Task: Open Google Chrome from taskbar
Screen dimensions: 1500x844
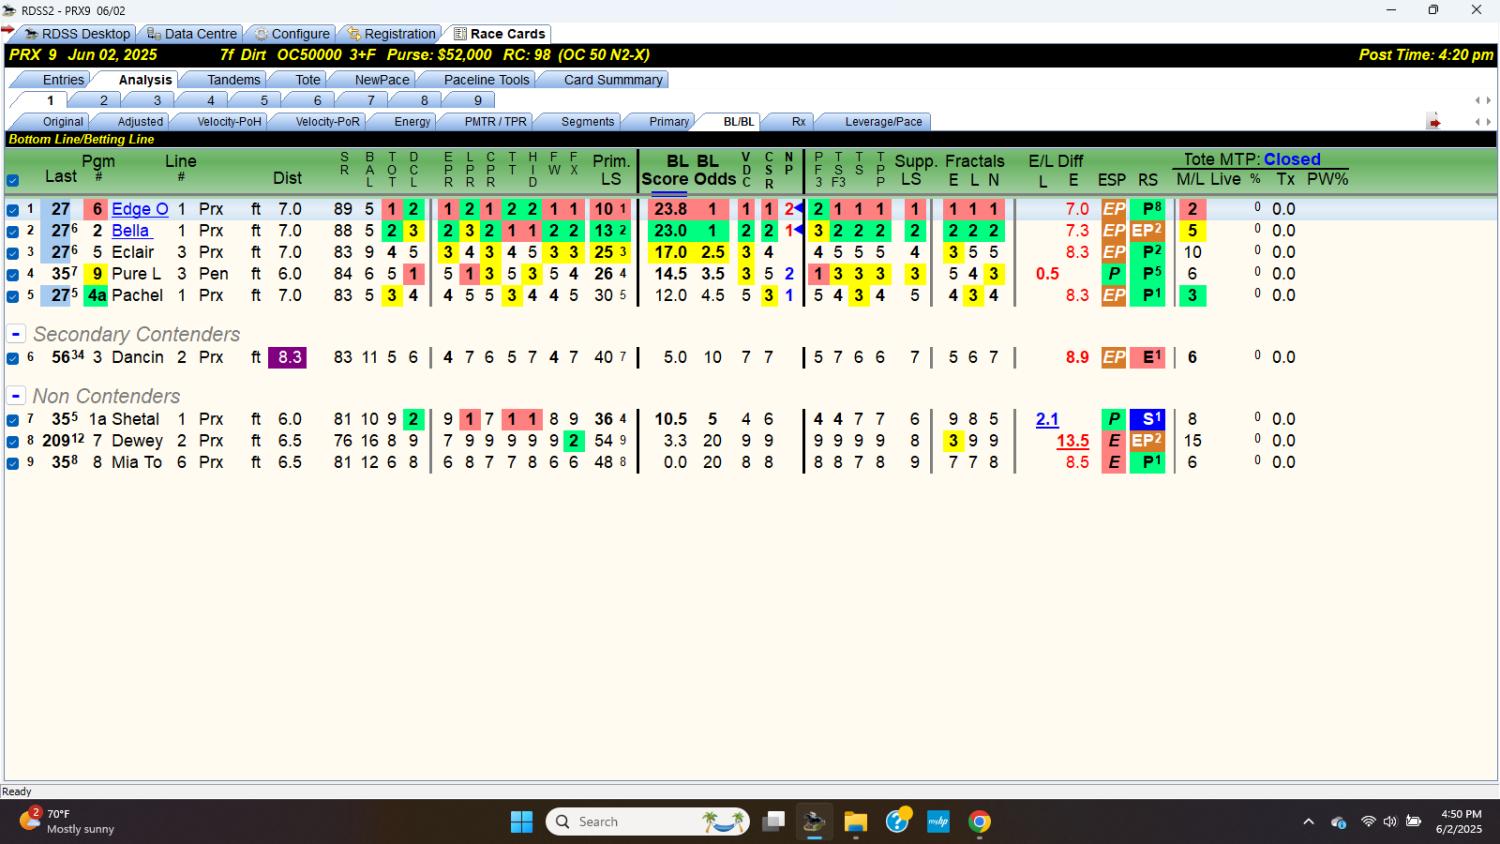Action: pyautogui.click(x=980, y=822)
